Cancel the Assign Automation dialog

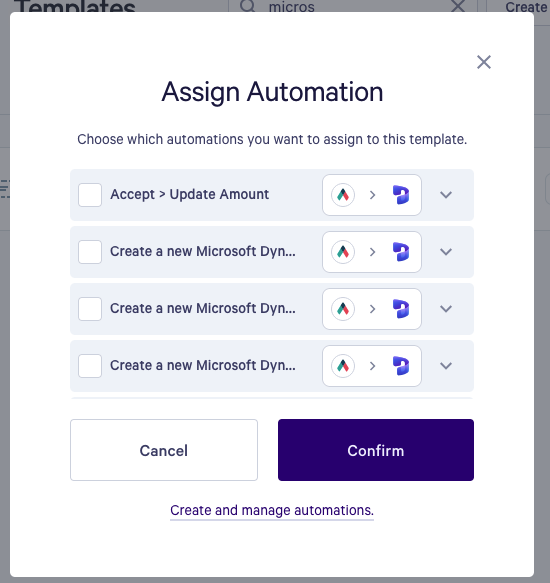tap(164, 450)
